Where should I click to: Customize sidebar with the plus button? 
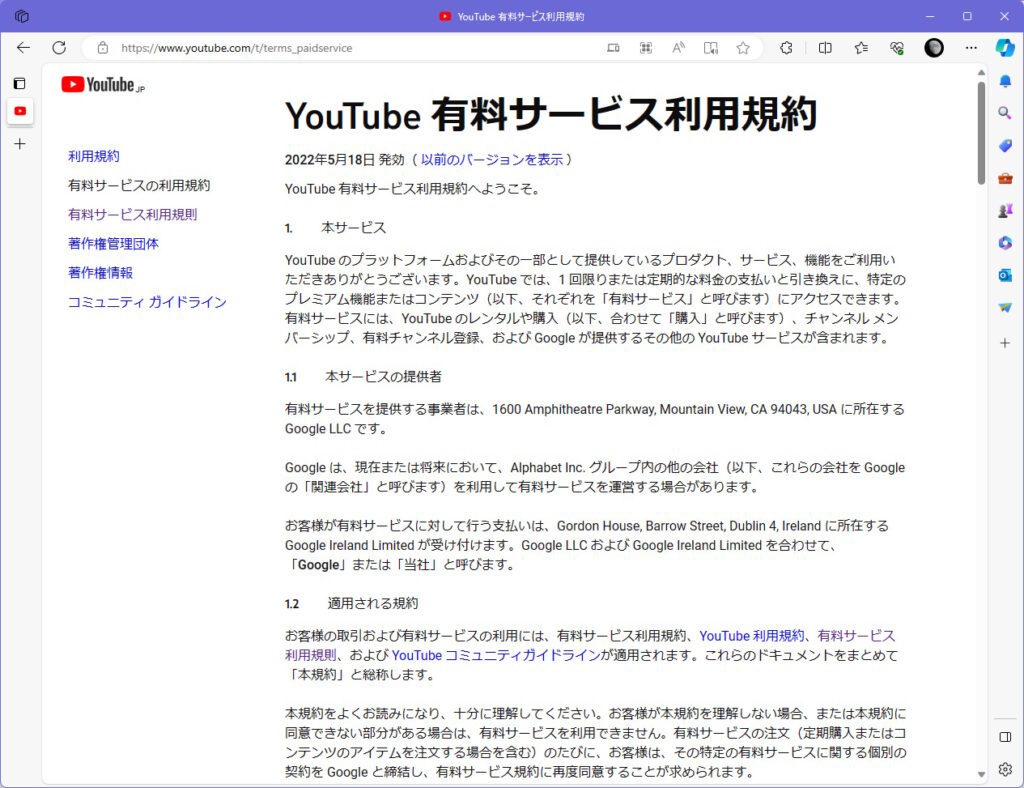(1005, 343)
